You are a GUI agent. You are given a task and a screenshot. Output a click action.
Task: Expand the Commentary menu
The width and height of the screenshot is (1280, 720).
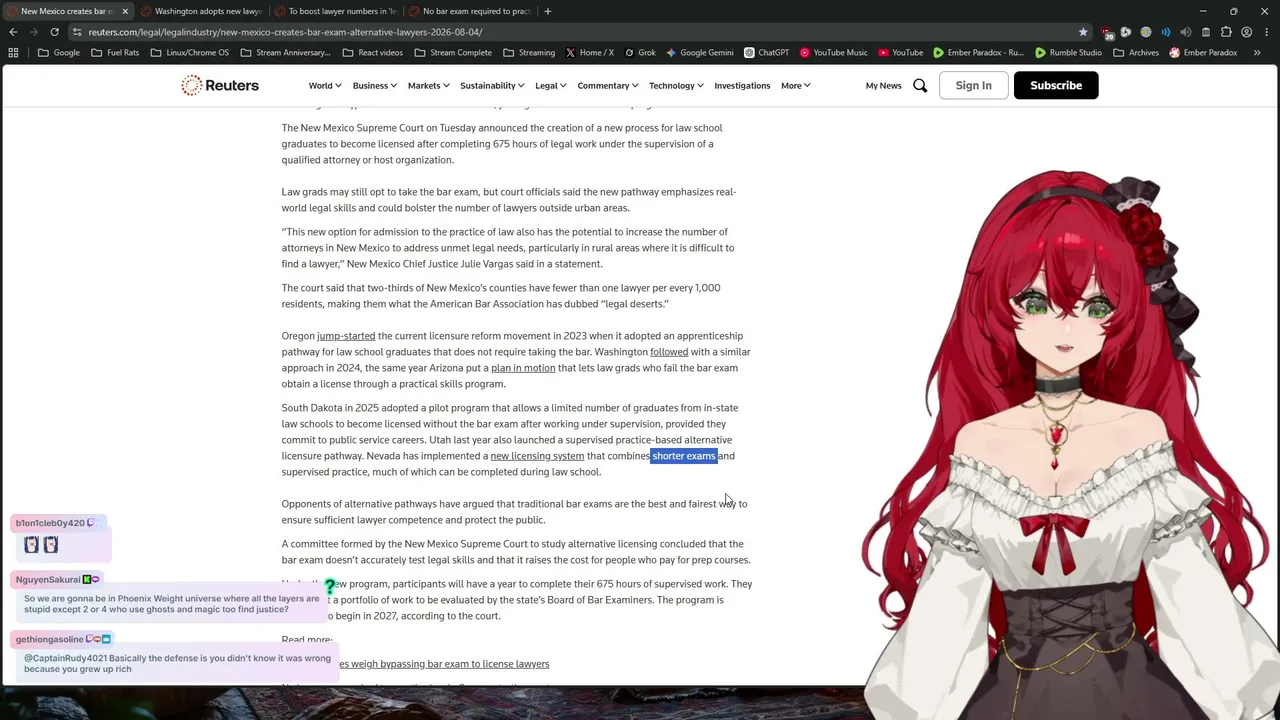coord(608,86)
